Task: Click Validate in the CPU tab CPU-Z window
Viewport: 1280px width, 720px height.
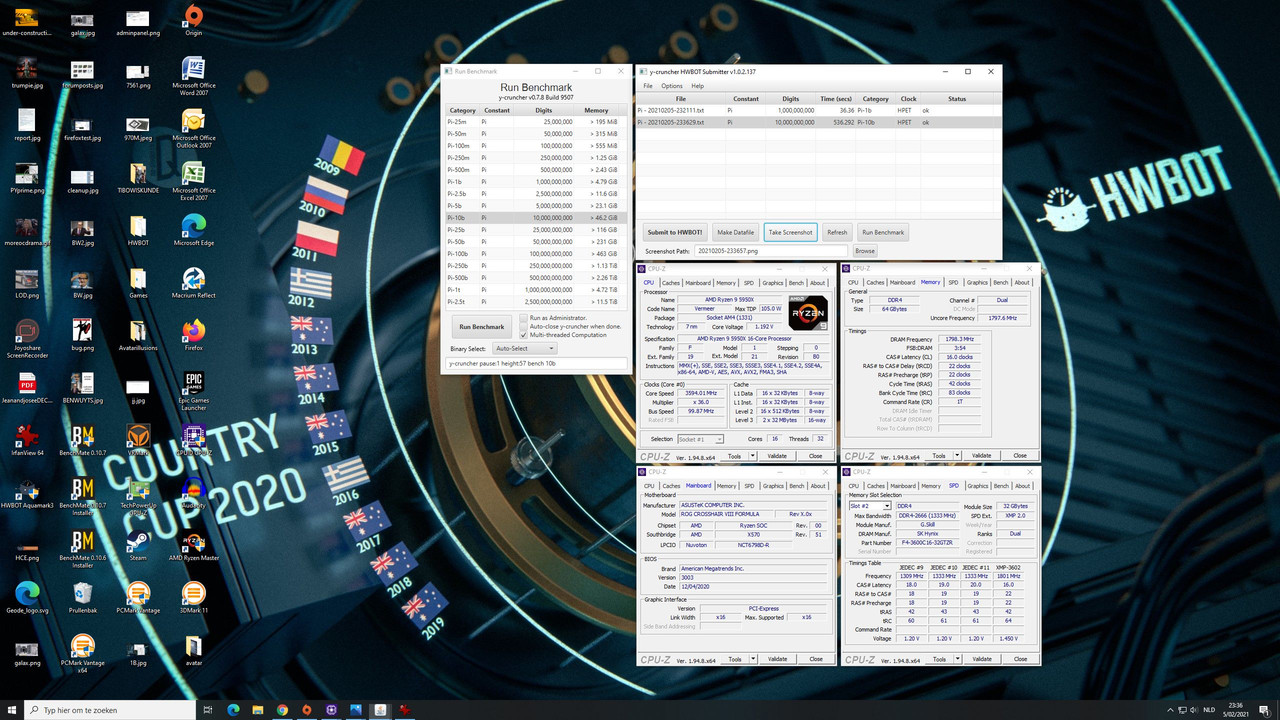Action: click(777, 455)
